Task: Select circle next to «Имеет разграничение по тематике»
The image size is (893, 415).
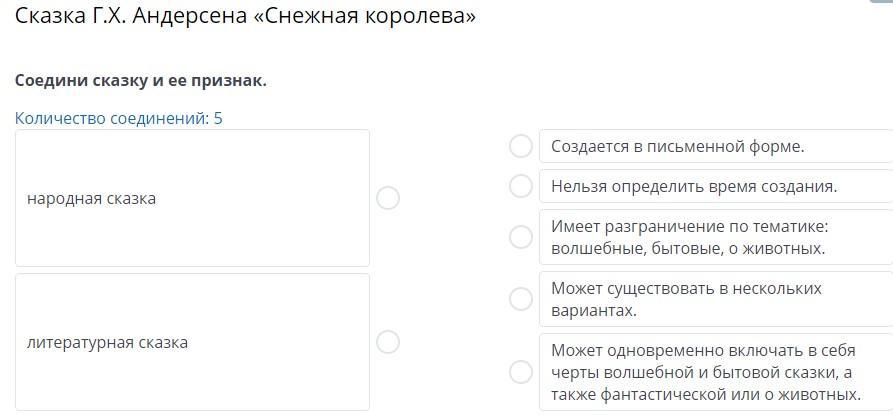Action: click(x=520, y=237)
